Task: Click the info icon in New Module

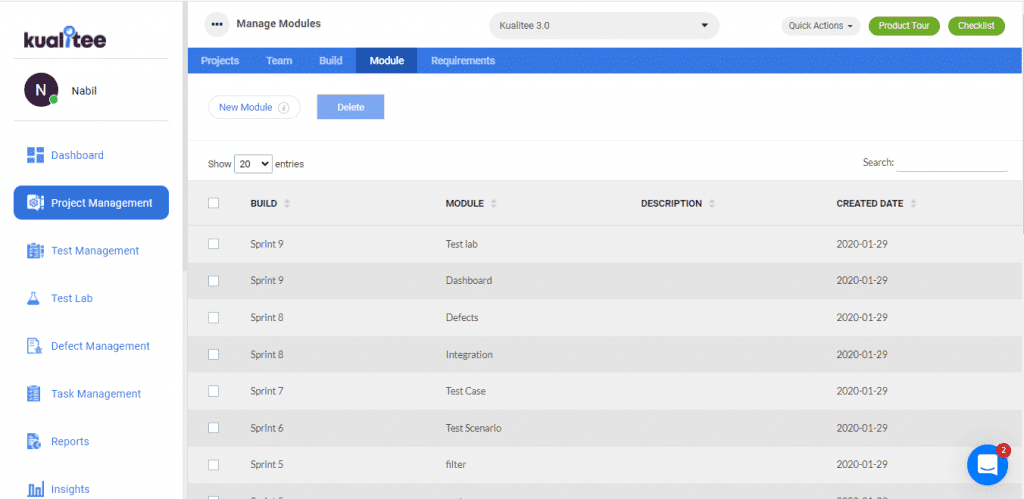Action: [283, 108]
